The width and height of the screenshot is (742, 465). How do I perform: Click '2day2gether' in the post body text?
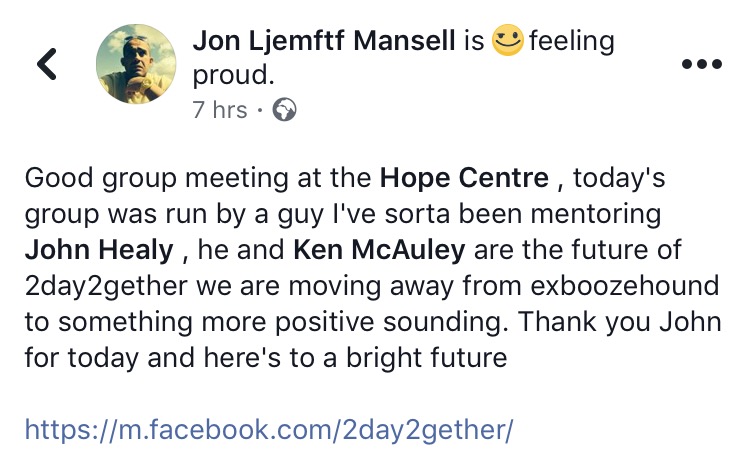pyautogui.click(x=106, y=286)
